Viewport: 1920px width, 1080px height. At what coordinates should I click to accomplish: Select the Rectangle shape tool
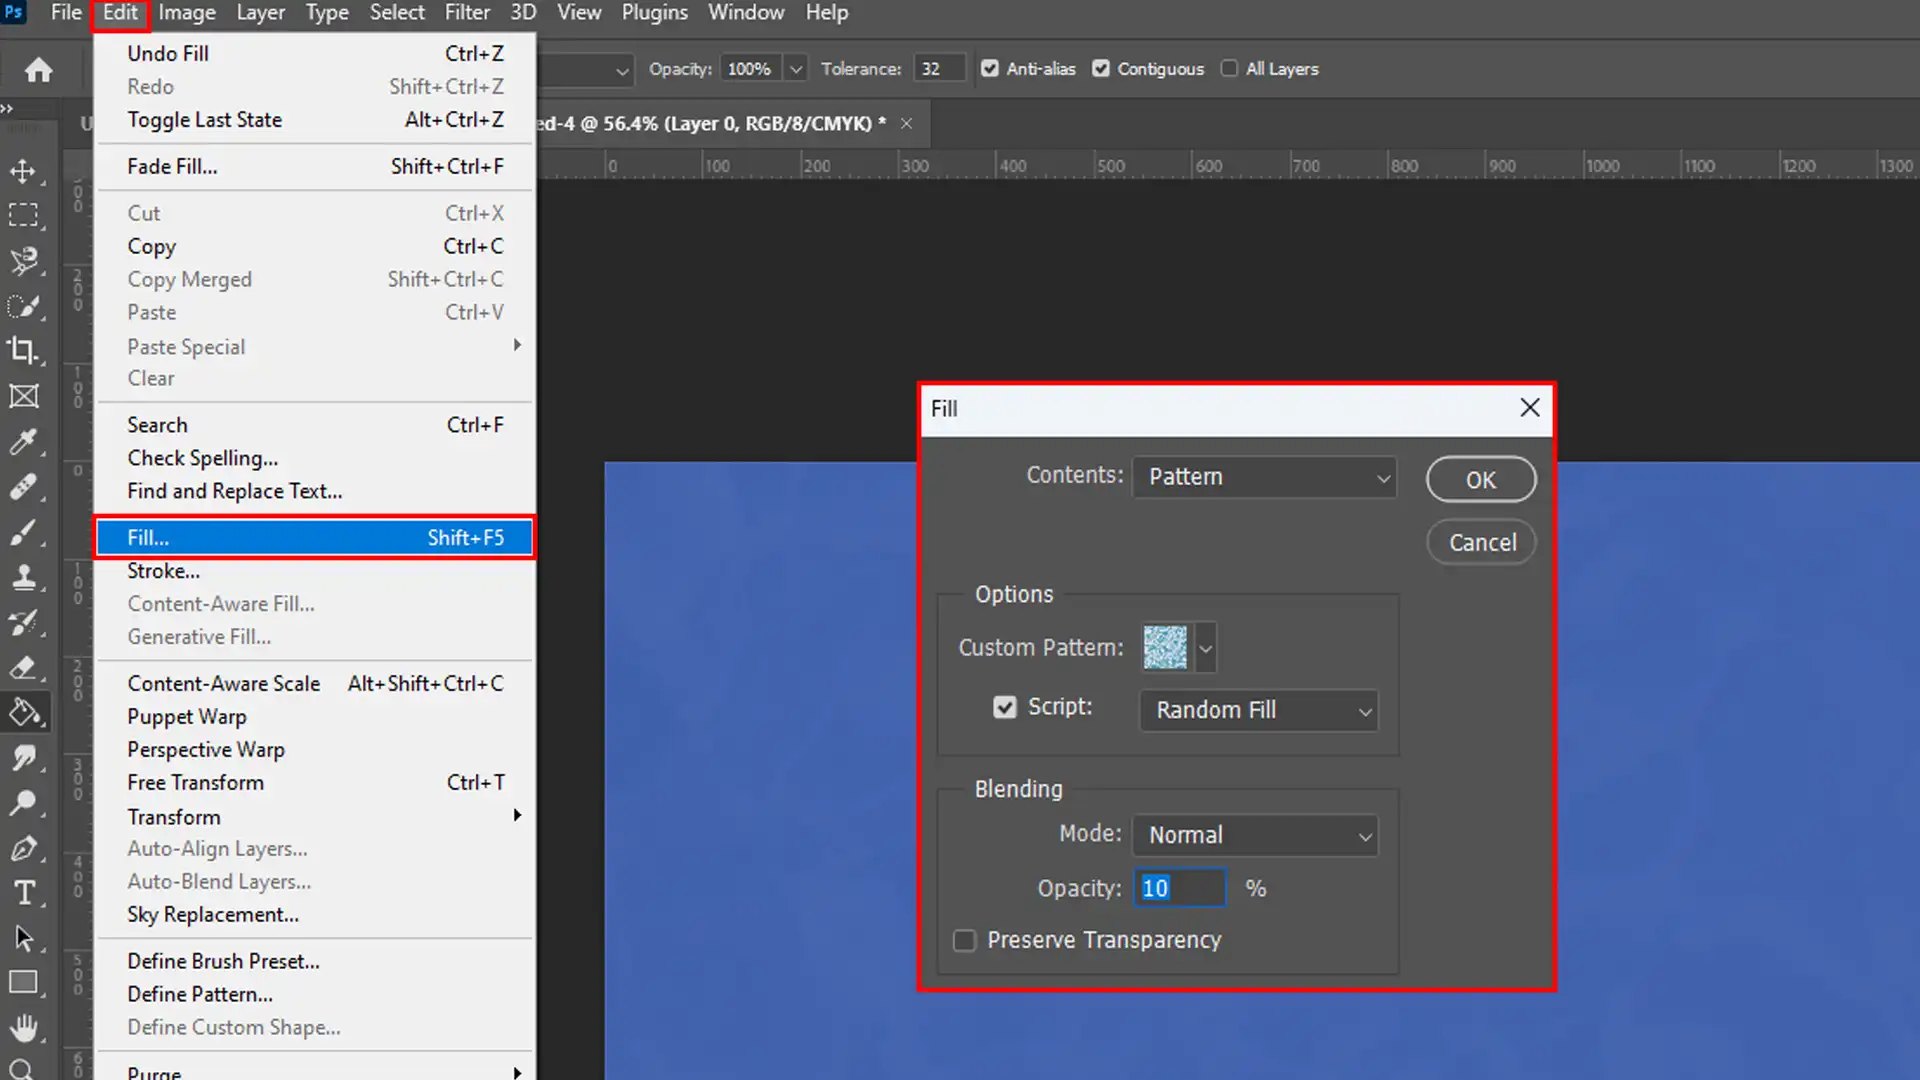point(24,983)
